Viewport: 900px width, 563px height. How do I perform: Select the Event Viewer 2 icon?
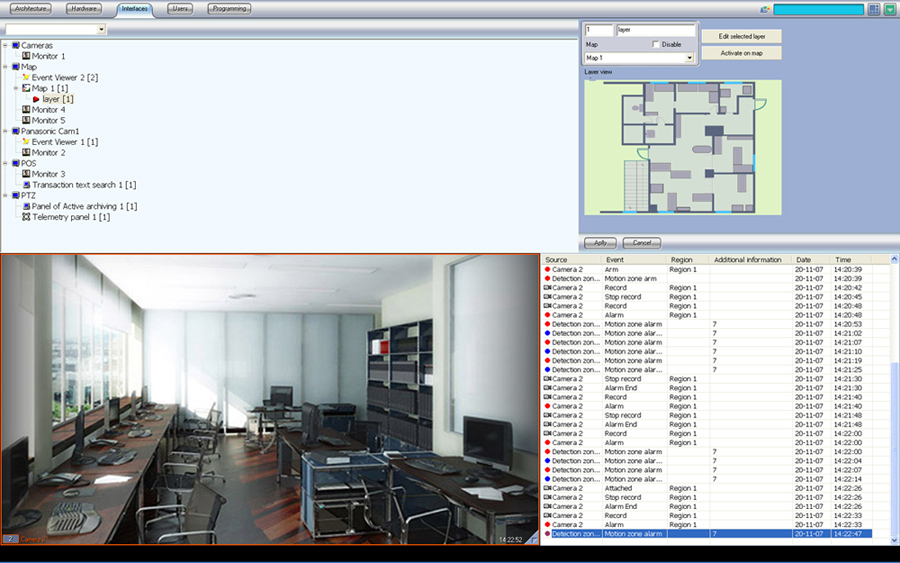[26, 77]
